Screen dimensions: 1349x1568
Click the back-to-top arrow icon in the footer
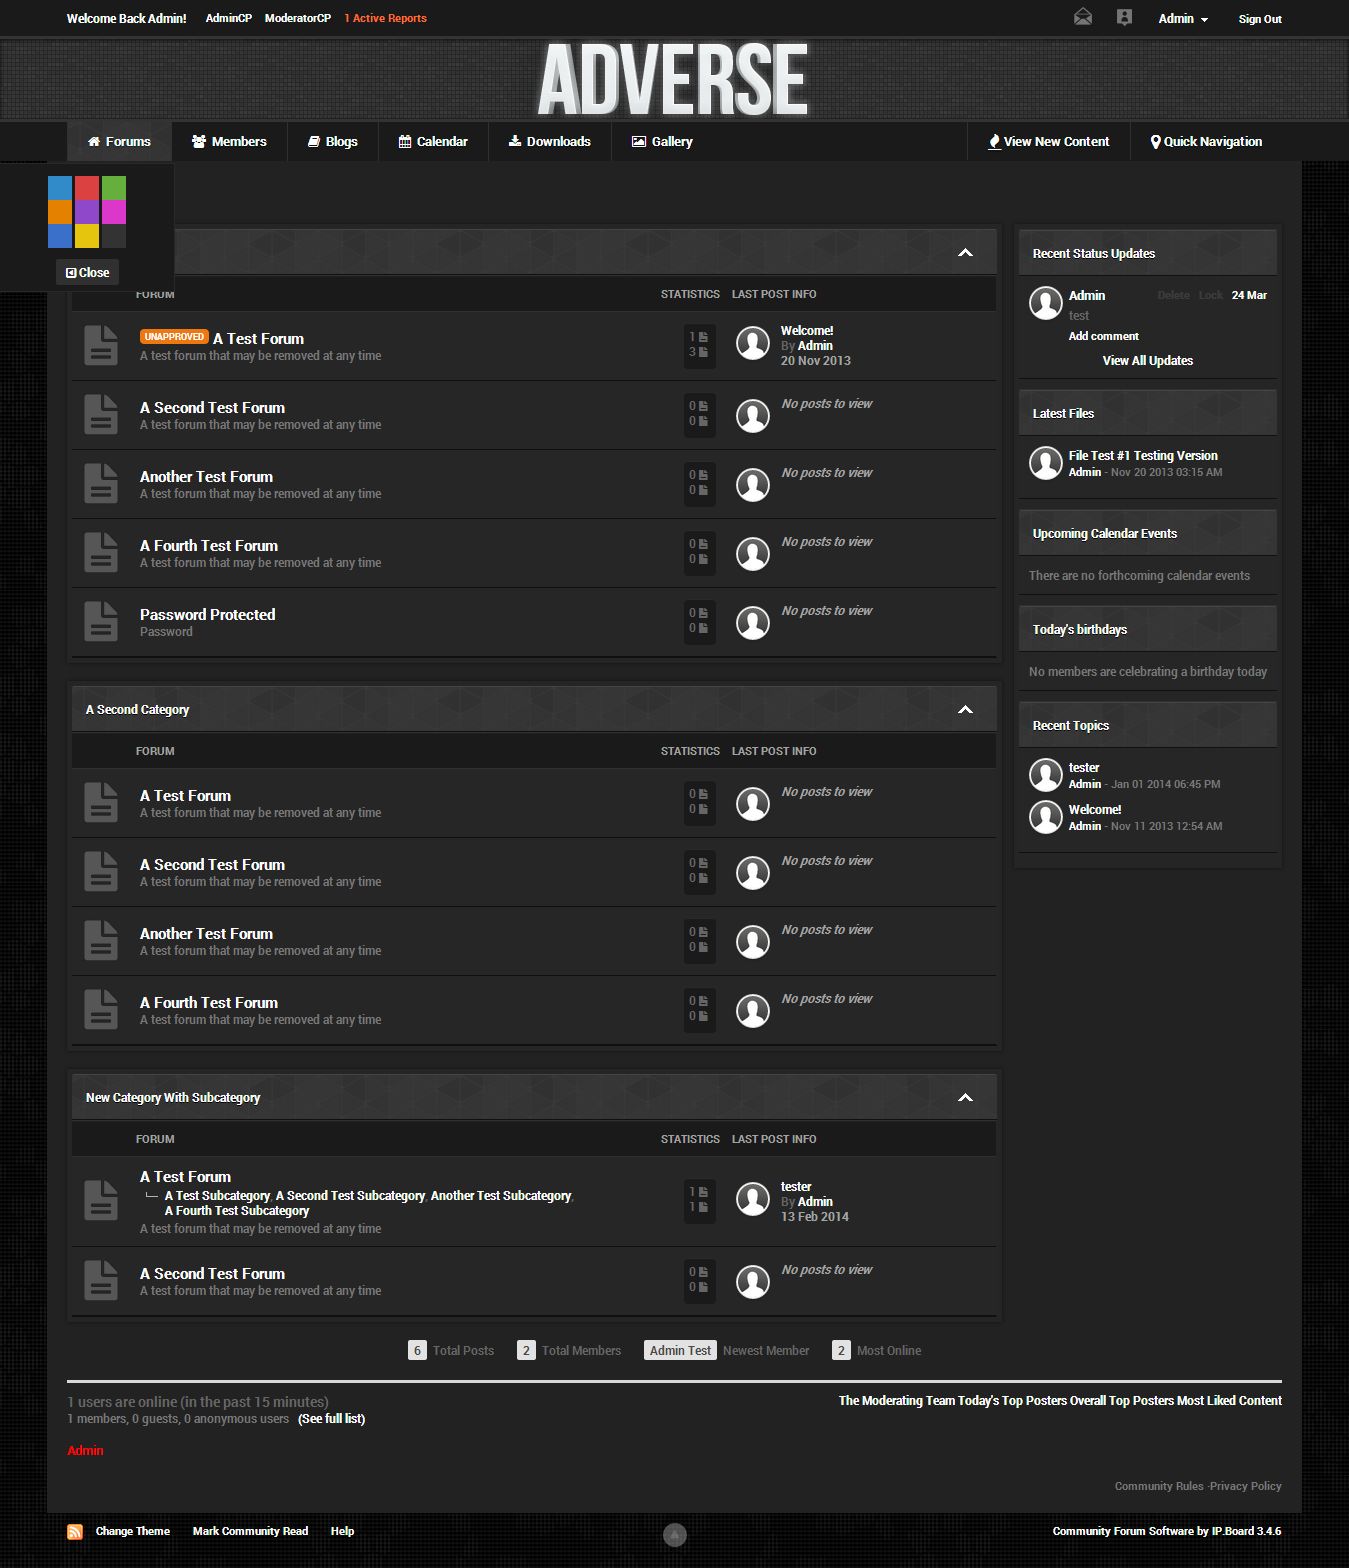point(675,1534)
